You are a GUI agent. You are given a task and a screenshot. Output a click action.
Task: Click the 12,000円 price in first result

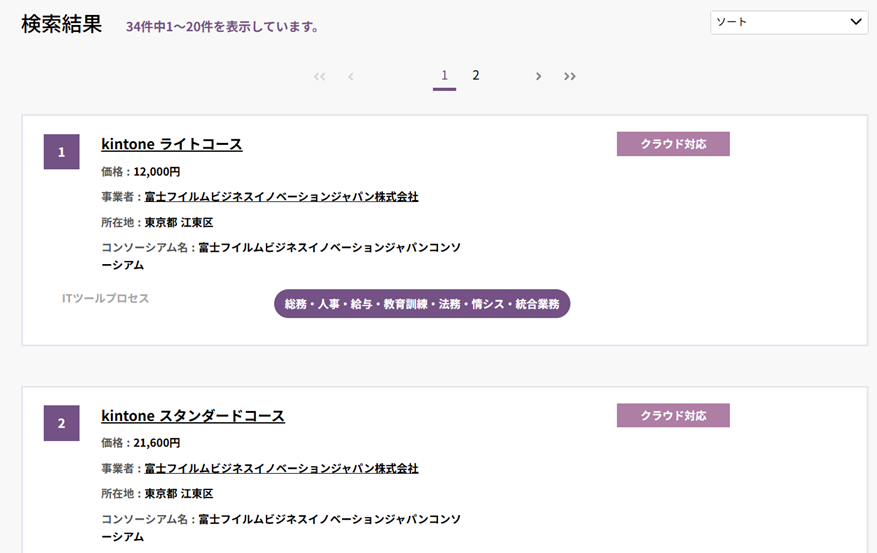tap(156, 171)
